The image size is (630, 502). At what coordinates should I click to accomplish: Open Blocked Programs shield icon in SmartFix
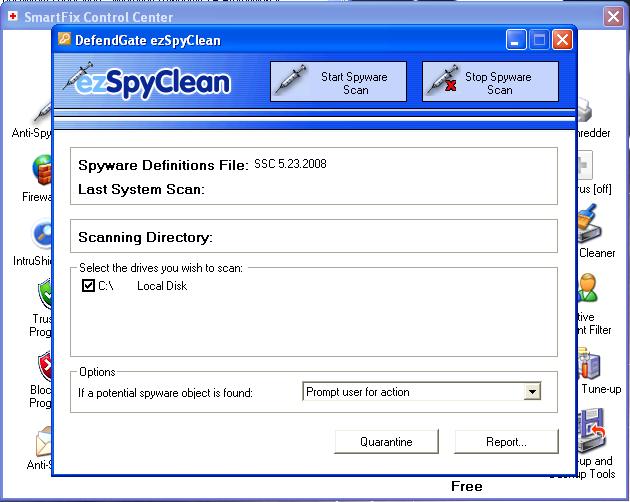[45, 366]
